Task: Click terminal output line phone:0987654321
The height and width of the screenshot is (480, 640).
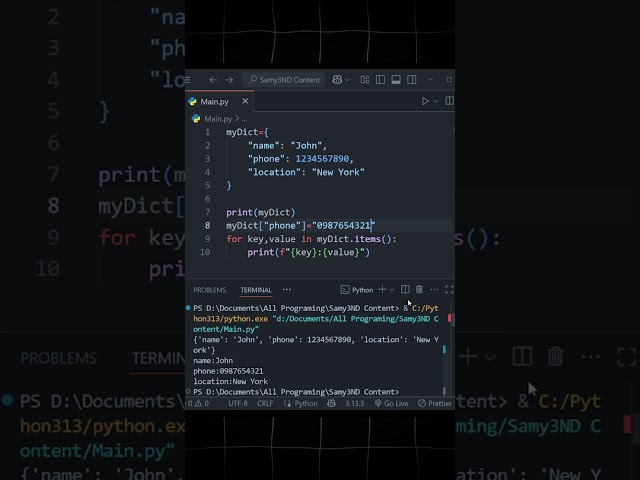Action: [228, 371]
